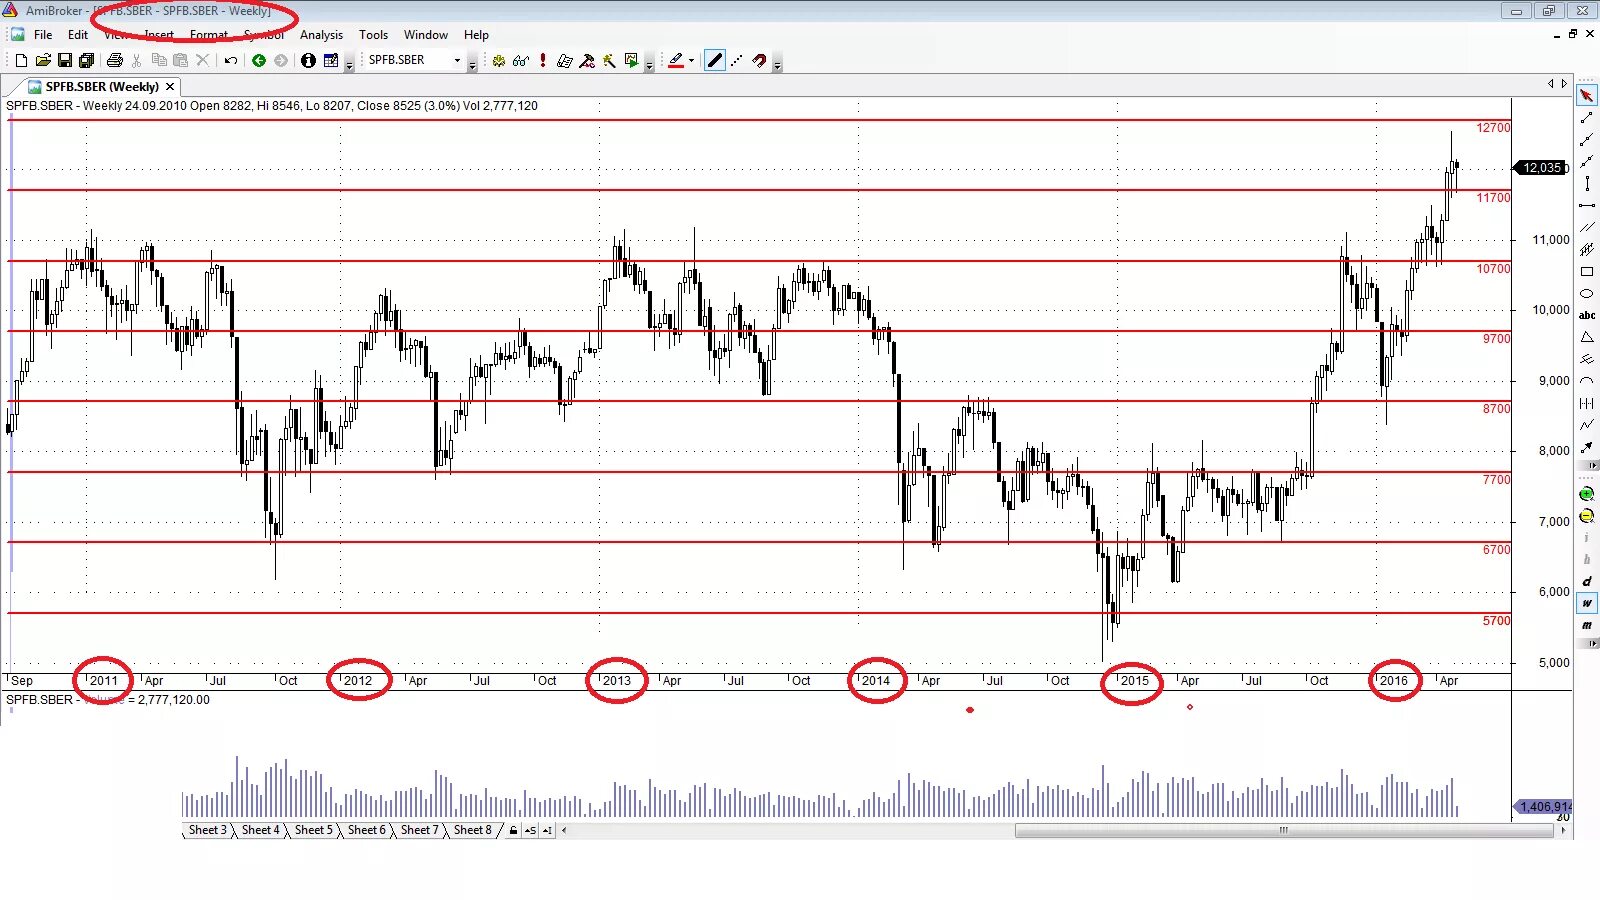The height and width of the screenshot is (900, 1600).
Task: Zoom in with the green magnifier icon
Action: [1587, 494]
